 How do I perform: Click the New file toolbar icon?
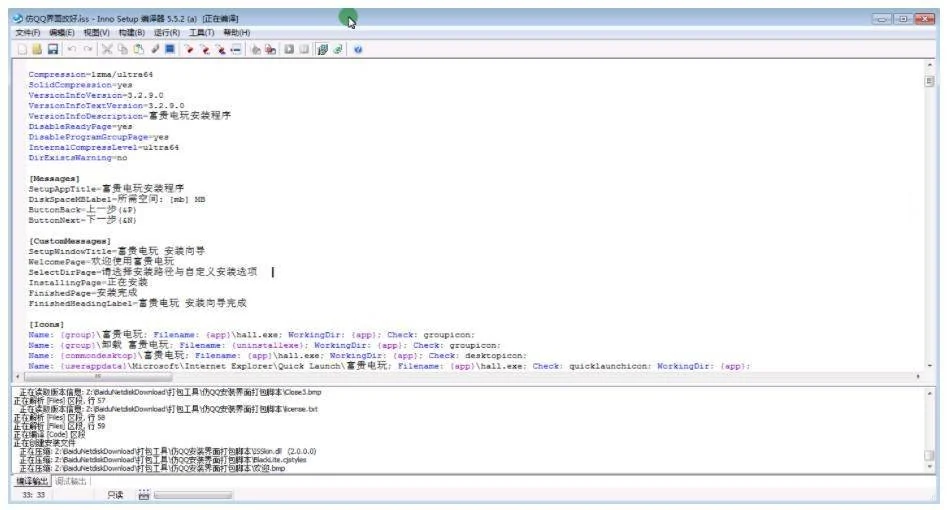click(x=21, y=49)
